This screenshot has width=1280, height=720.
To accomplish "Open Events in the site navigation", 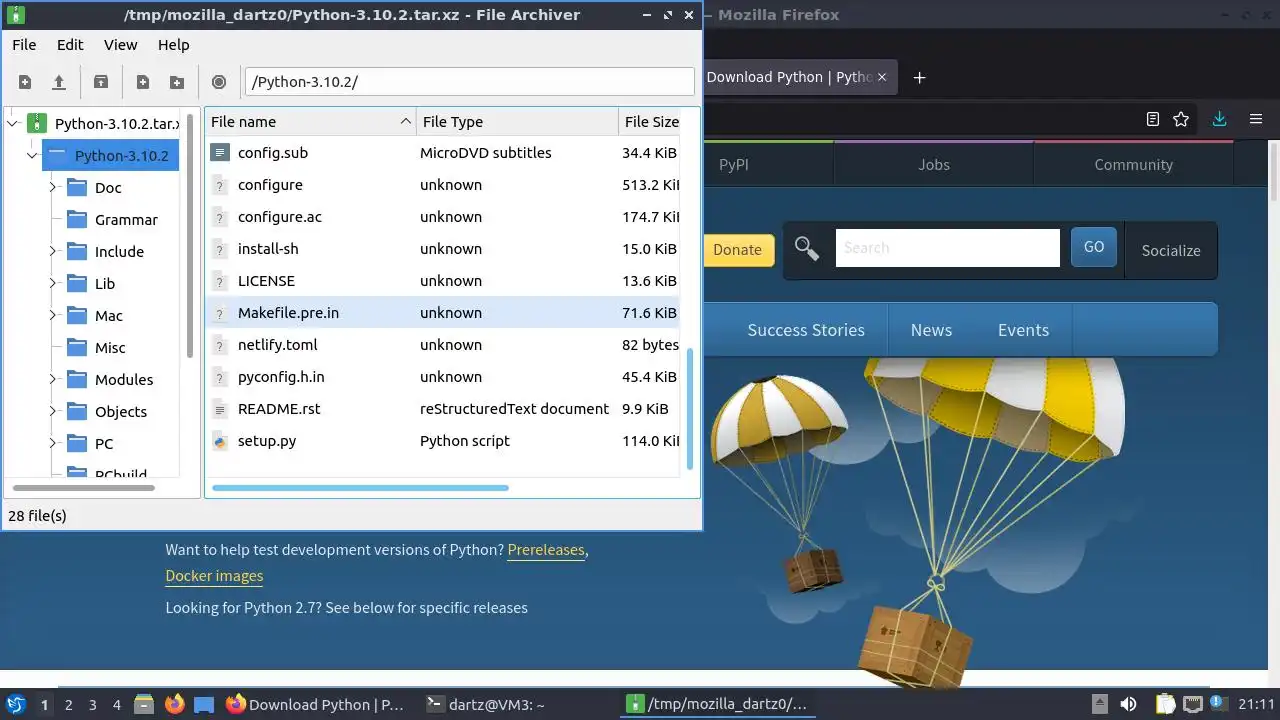I will point(1023,330).
